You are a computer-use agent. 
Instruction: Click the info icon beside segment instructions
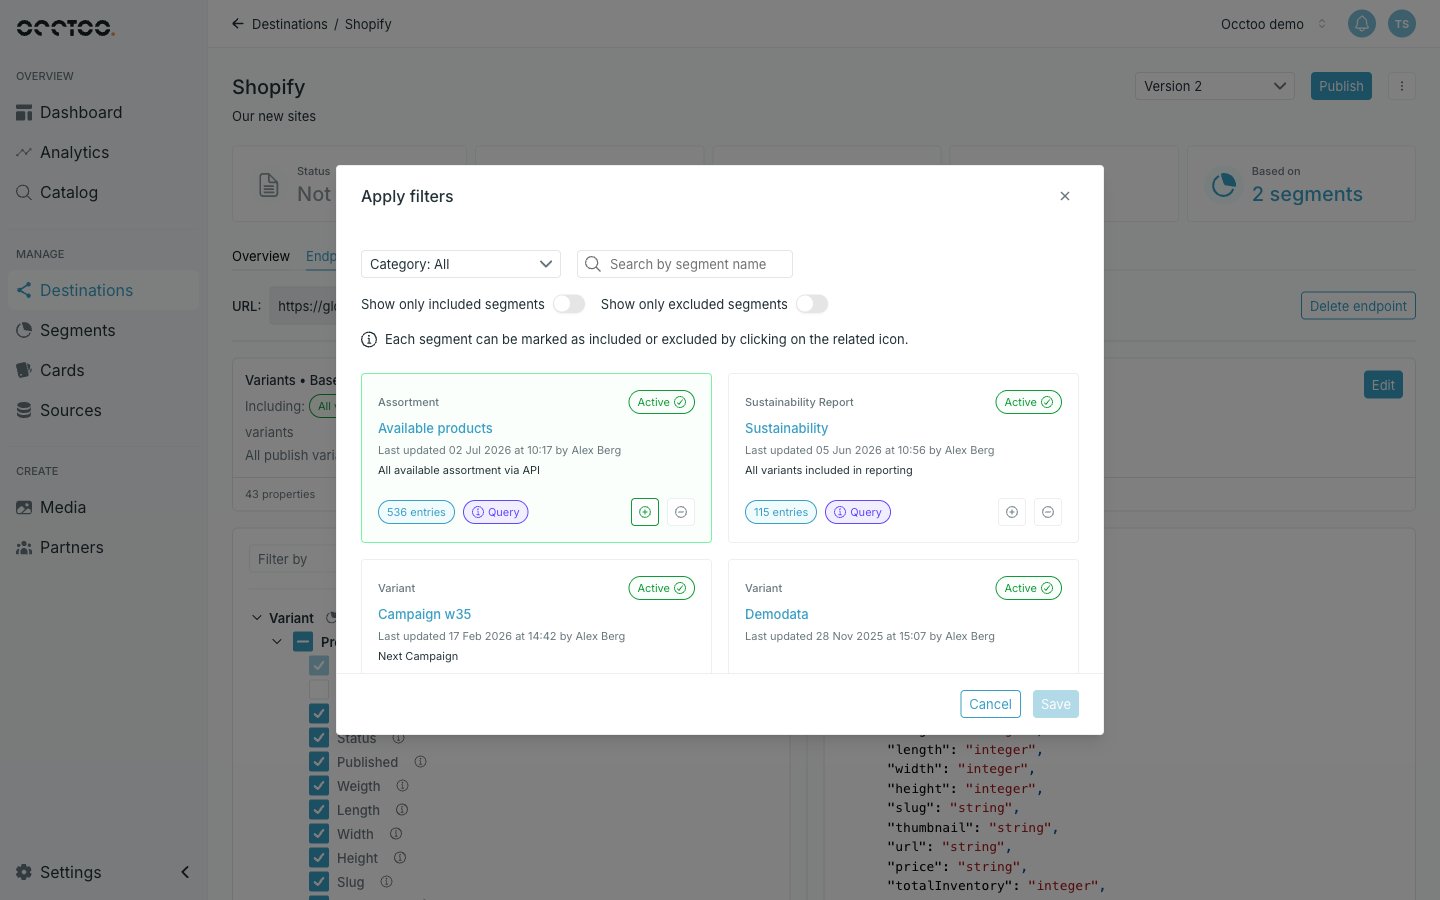[369, 340]
